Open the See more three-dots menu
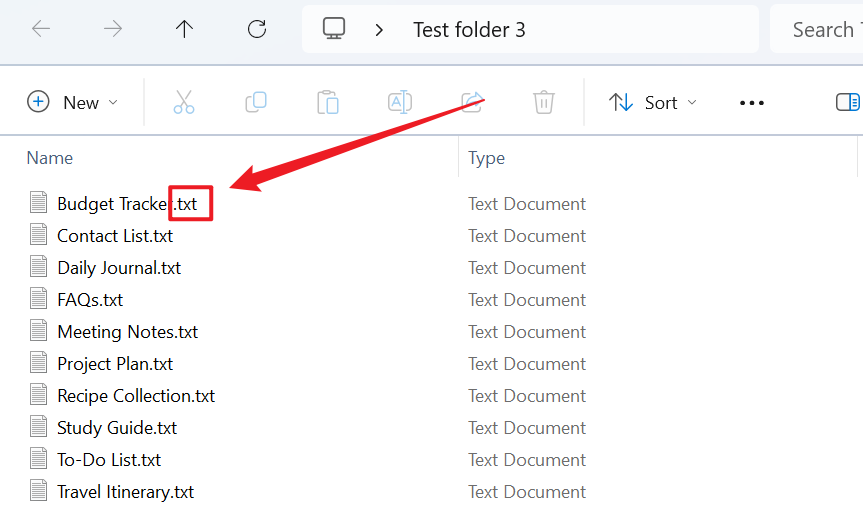Viewport: 863px width, 521px height. click(x=751, y=102)
